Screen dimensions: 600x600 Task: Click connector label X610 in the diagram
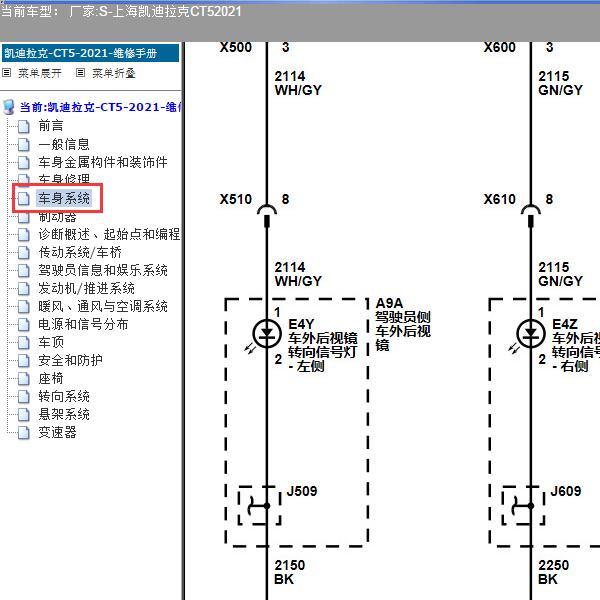[500, 199]
